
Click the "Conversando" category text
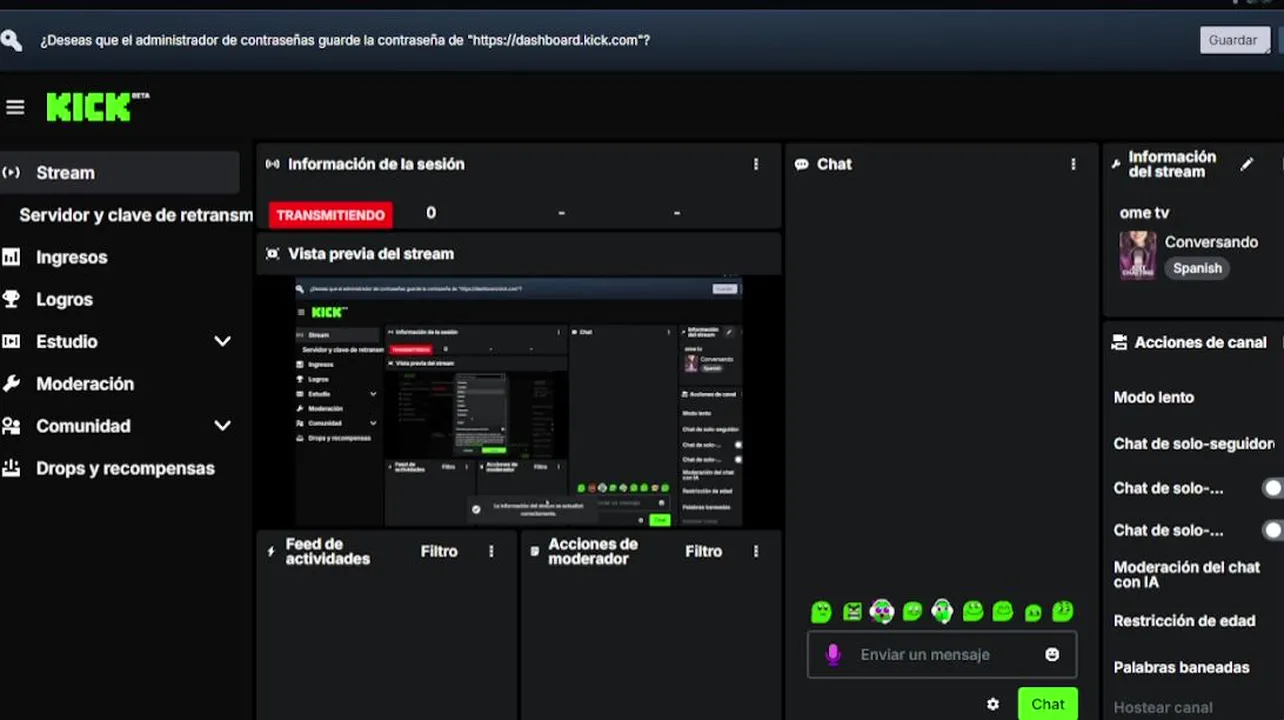point(1211,242)
